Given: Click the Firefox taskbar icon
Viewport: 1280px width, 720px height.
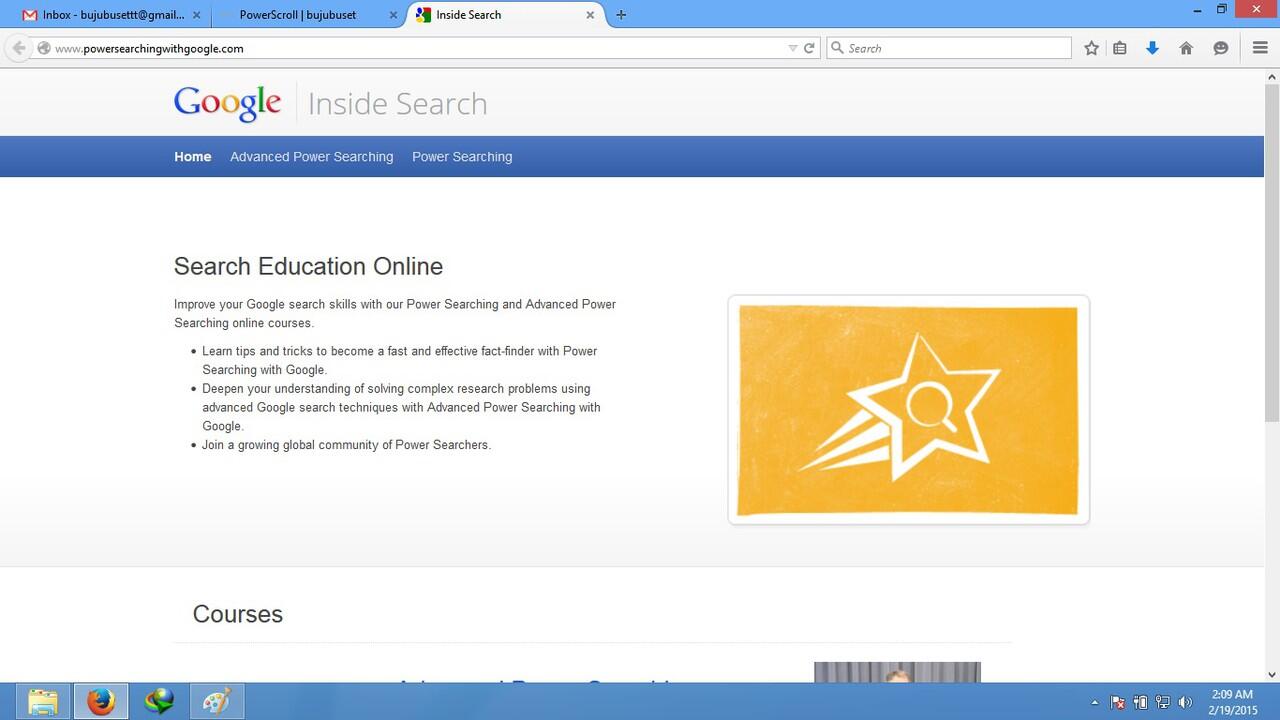Looking at the screenshot, I should point(101,702).
